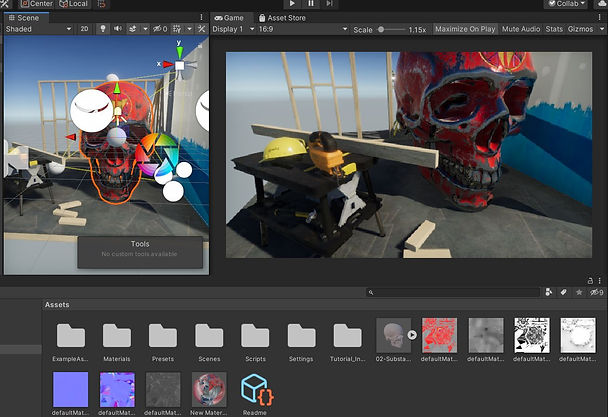Toggle pivot mode Center button

(x=37, y=4)
